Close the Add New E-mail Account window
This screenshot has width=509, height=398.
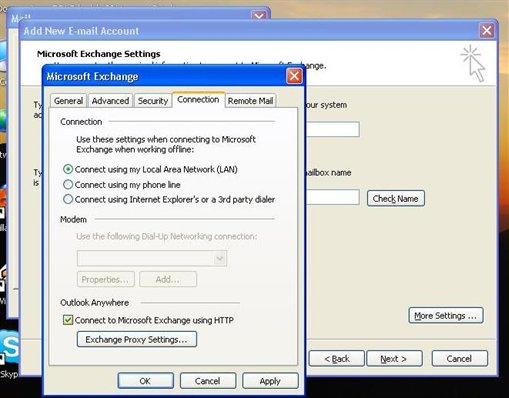(487, 31)
